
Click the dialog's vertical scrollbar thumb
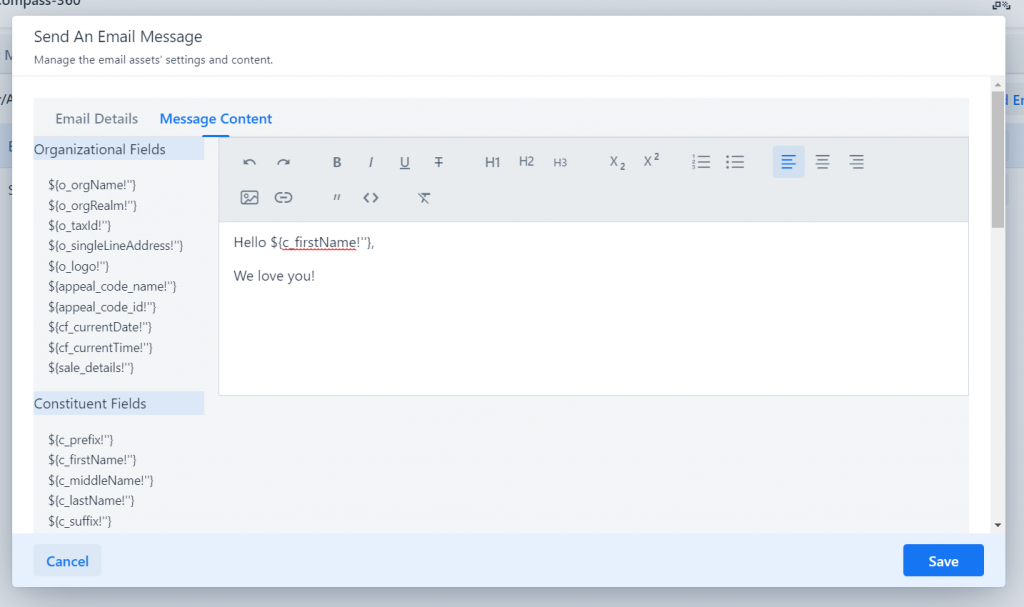coord(997,159)
